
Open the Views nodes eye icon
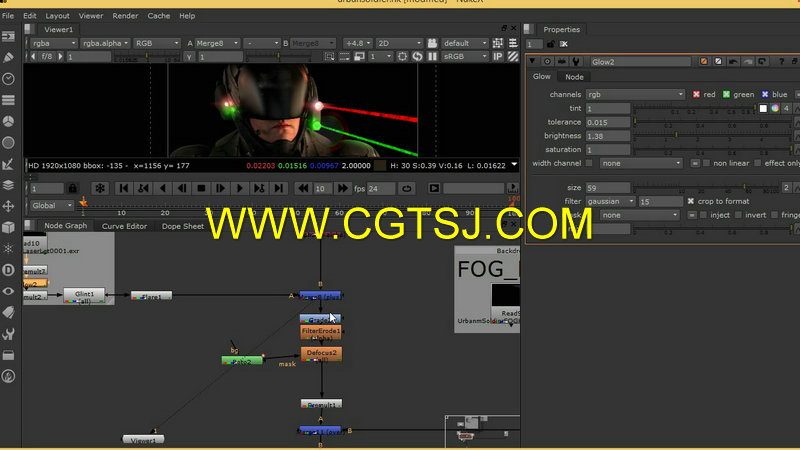click(8, 291)
